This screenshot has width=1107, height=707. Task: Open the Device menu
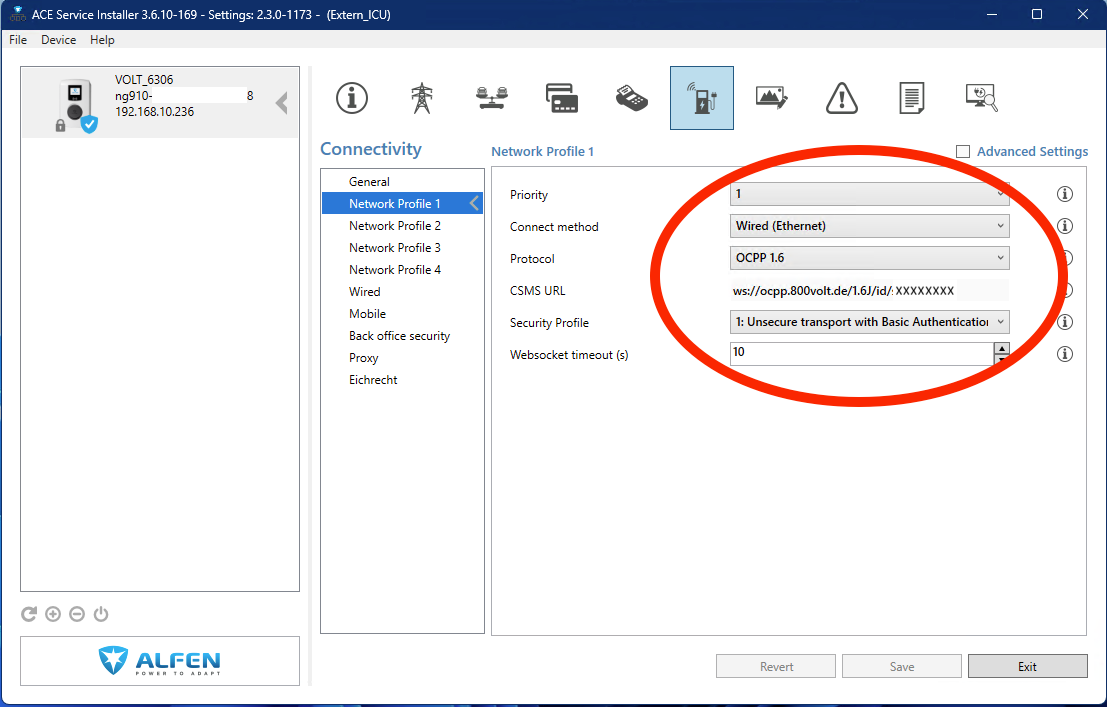click(x=58, y=40)
